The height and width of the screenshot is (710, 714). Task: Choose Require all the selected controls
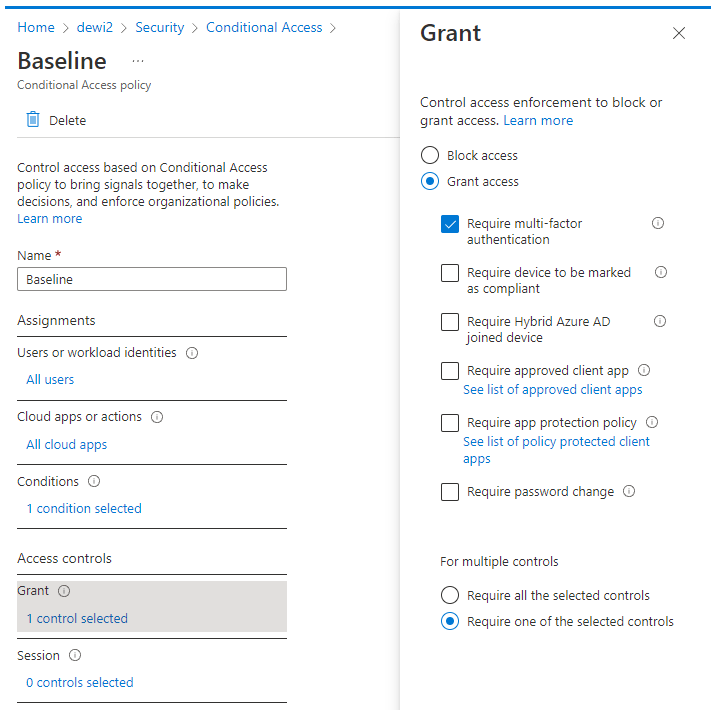click(x=450, y=595)
